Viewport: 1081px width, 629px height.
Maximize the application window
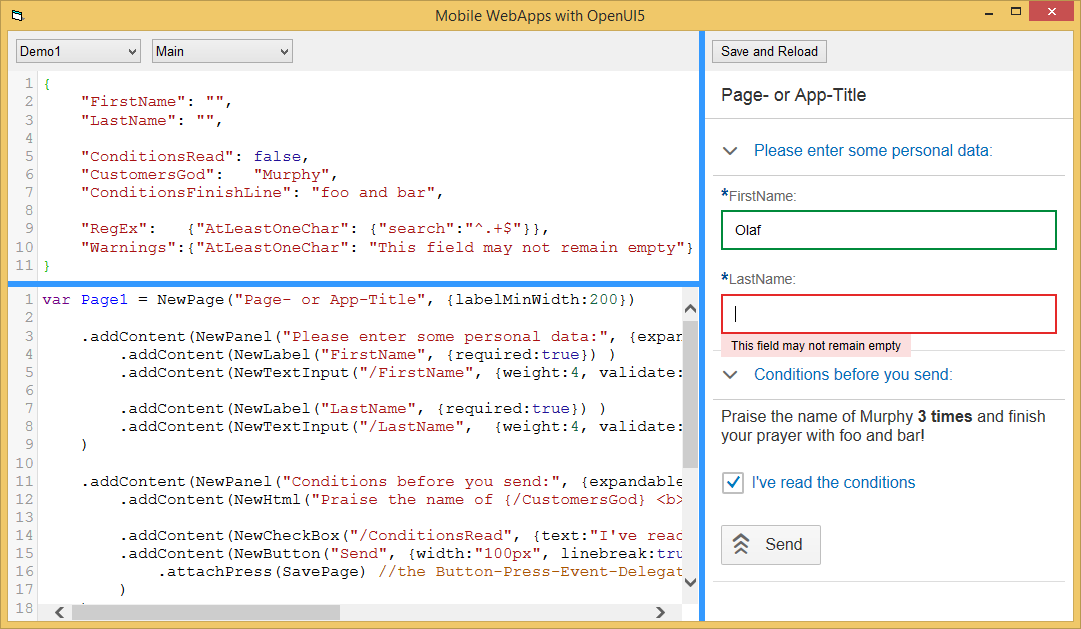(1016, 12)
